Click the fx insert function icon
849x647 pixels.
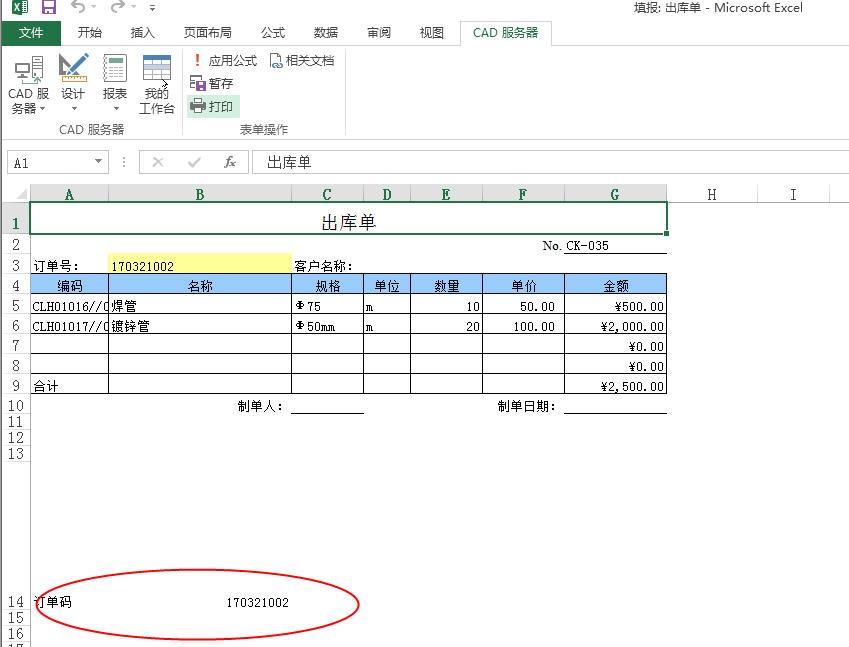[229, 162]
